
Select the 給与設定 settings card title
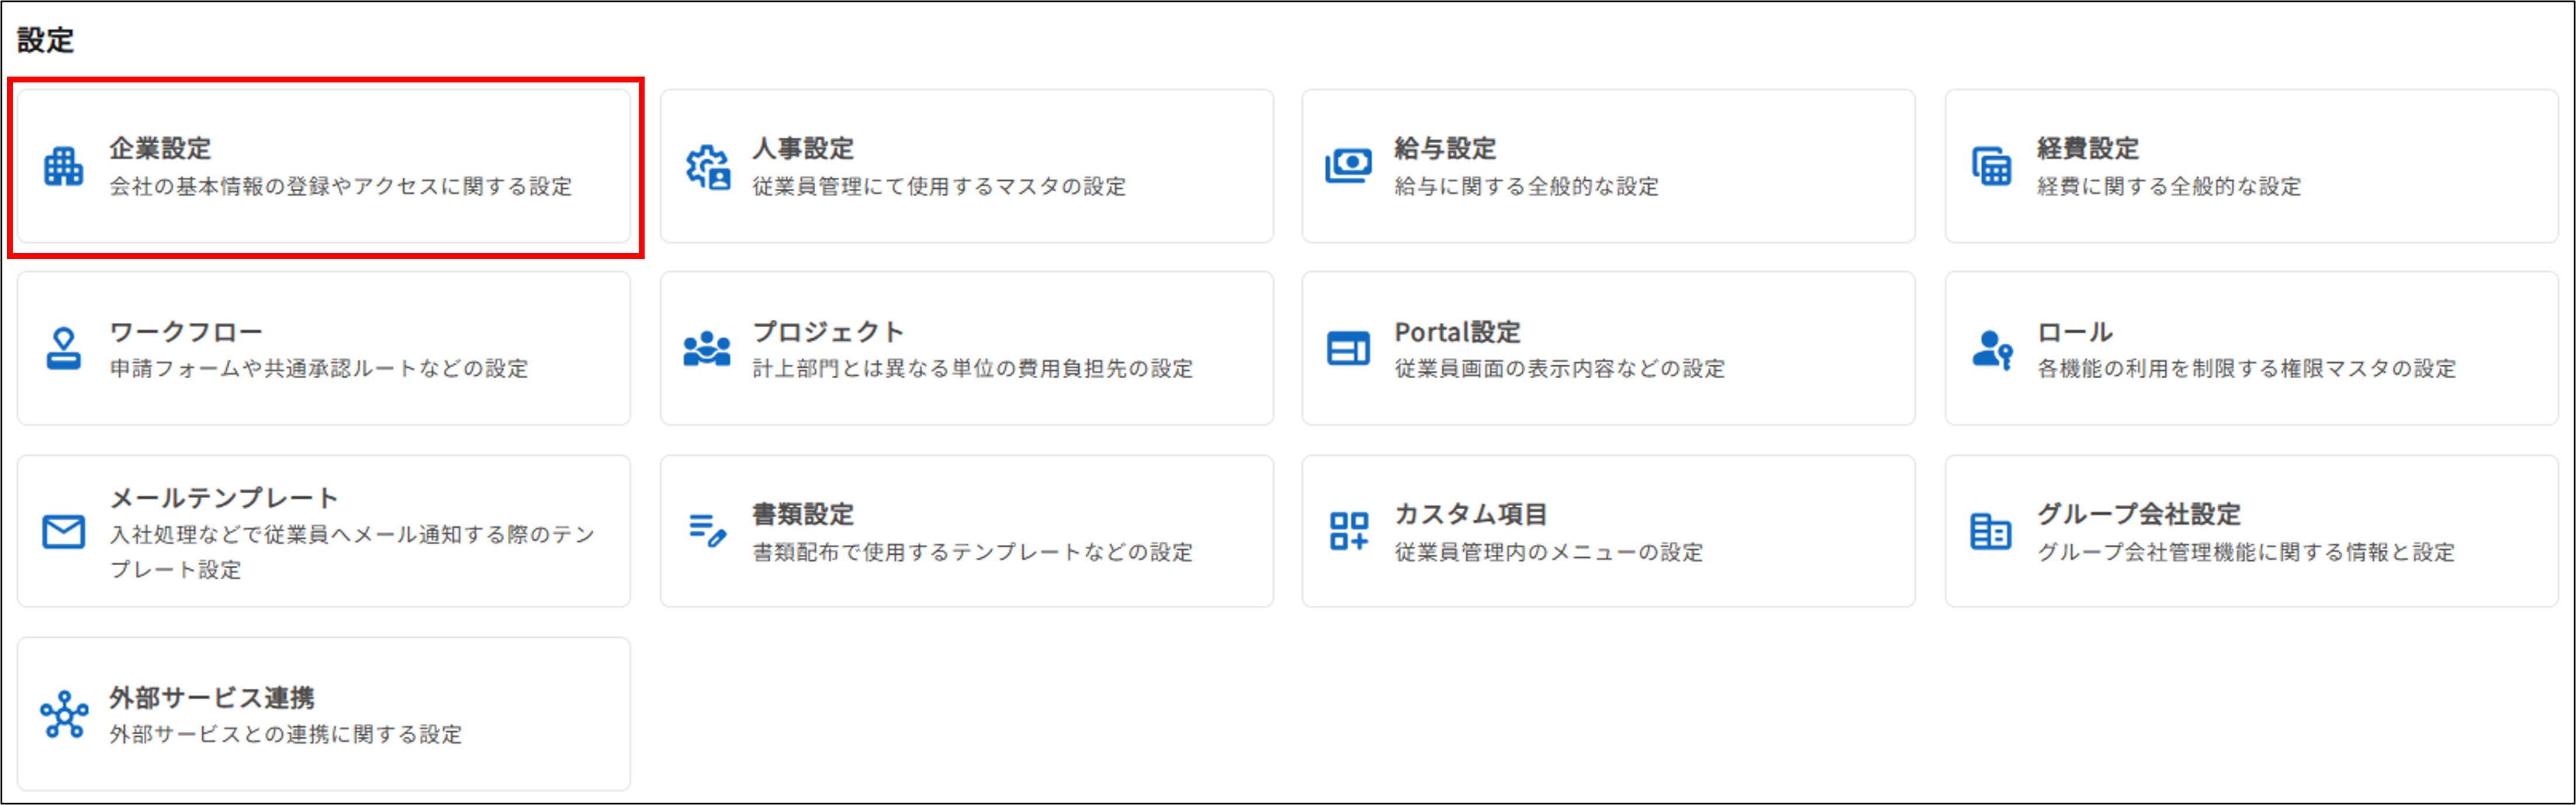pyautogui.click(x=1445, y=148)
